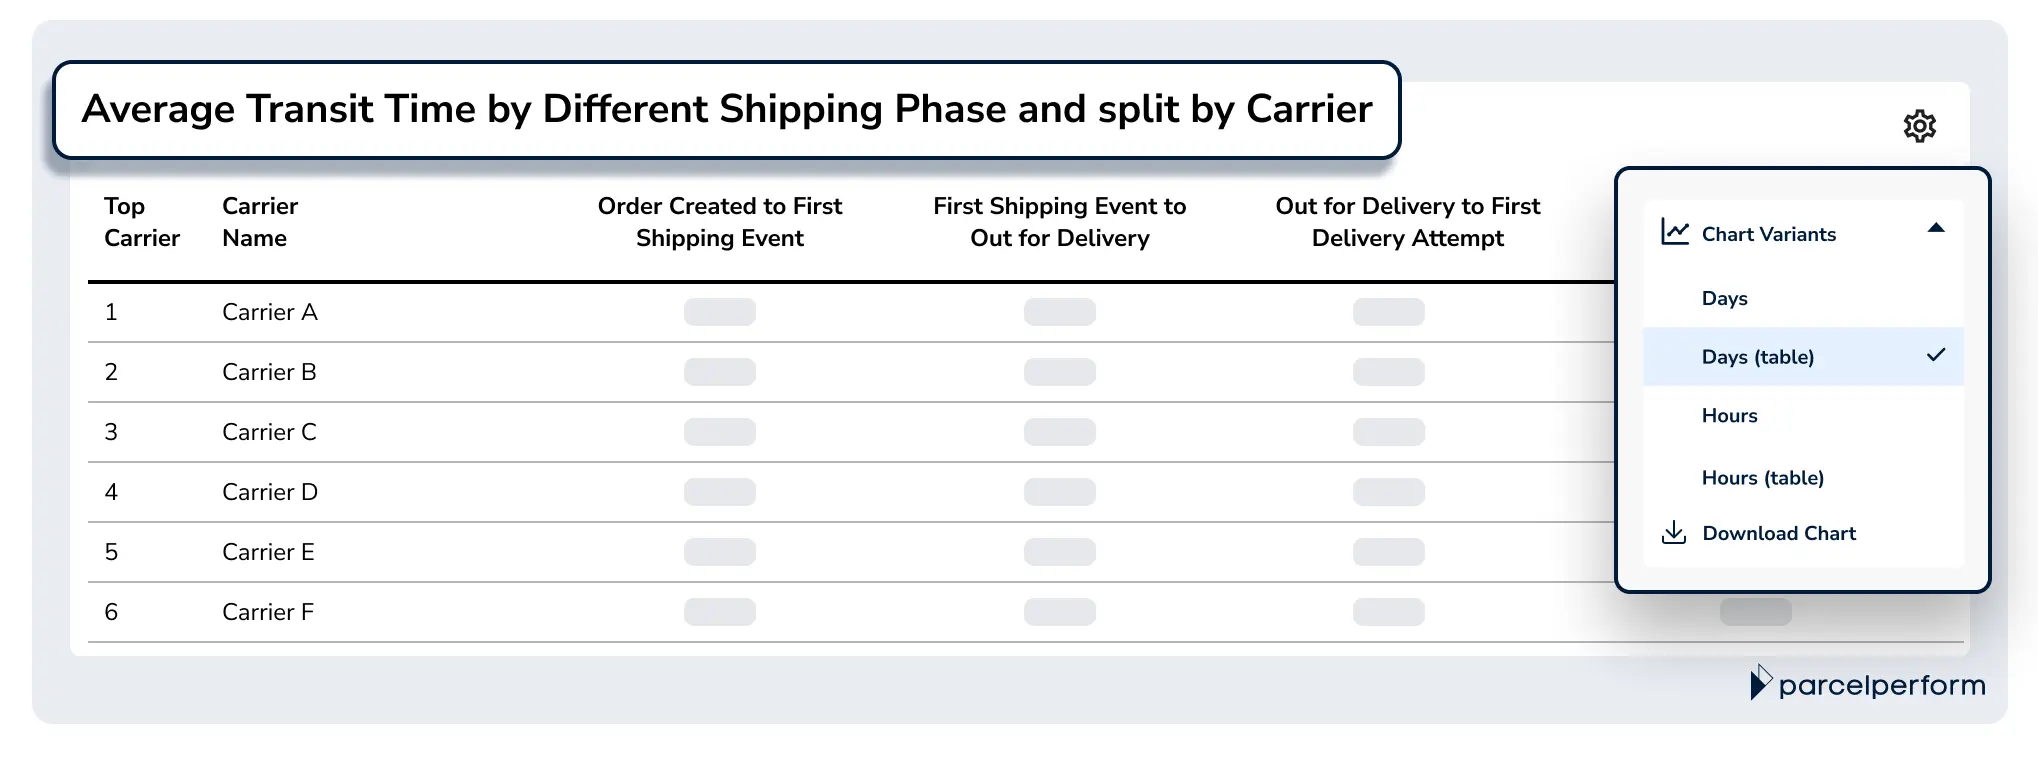This screenshot has height=762, width=2038.
Task: Click Carrier F's transit time placeholder
Action: [x=719, y=612]
